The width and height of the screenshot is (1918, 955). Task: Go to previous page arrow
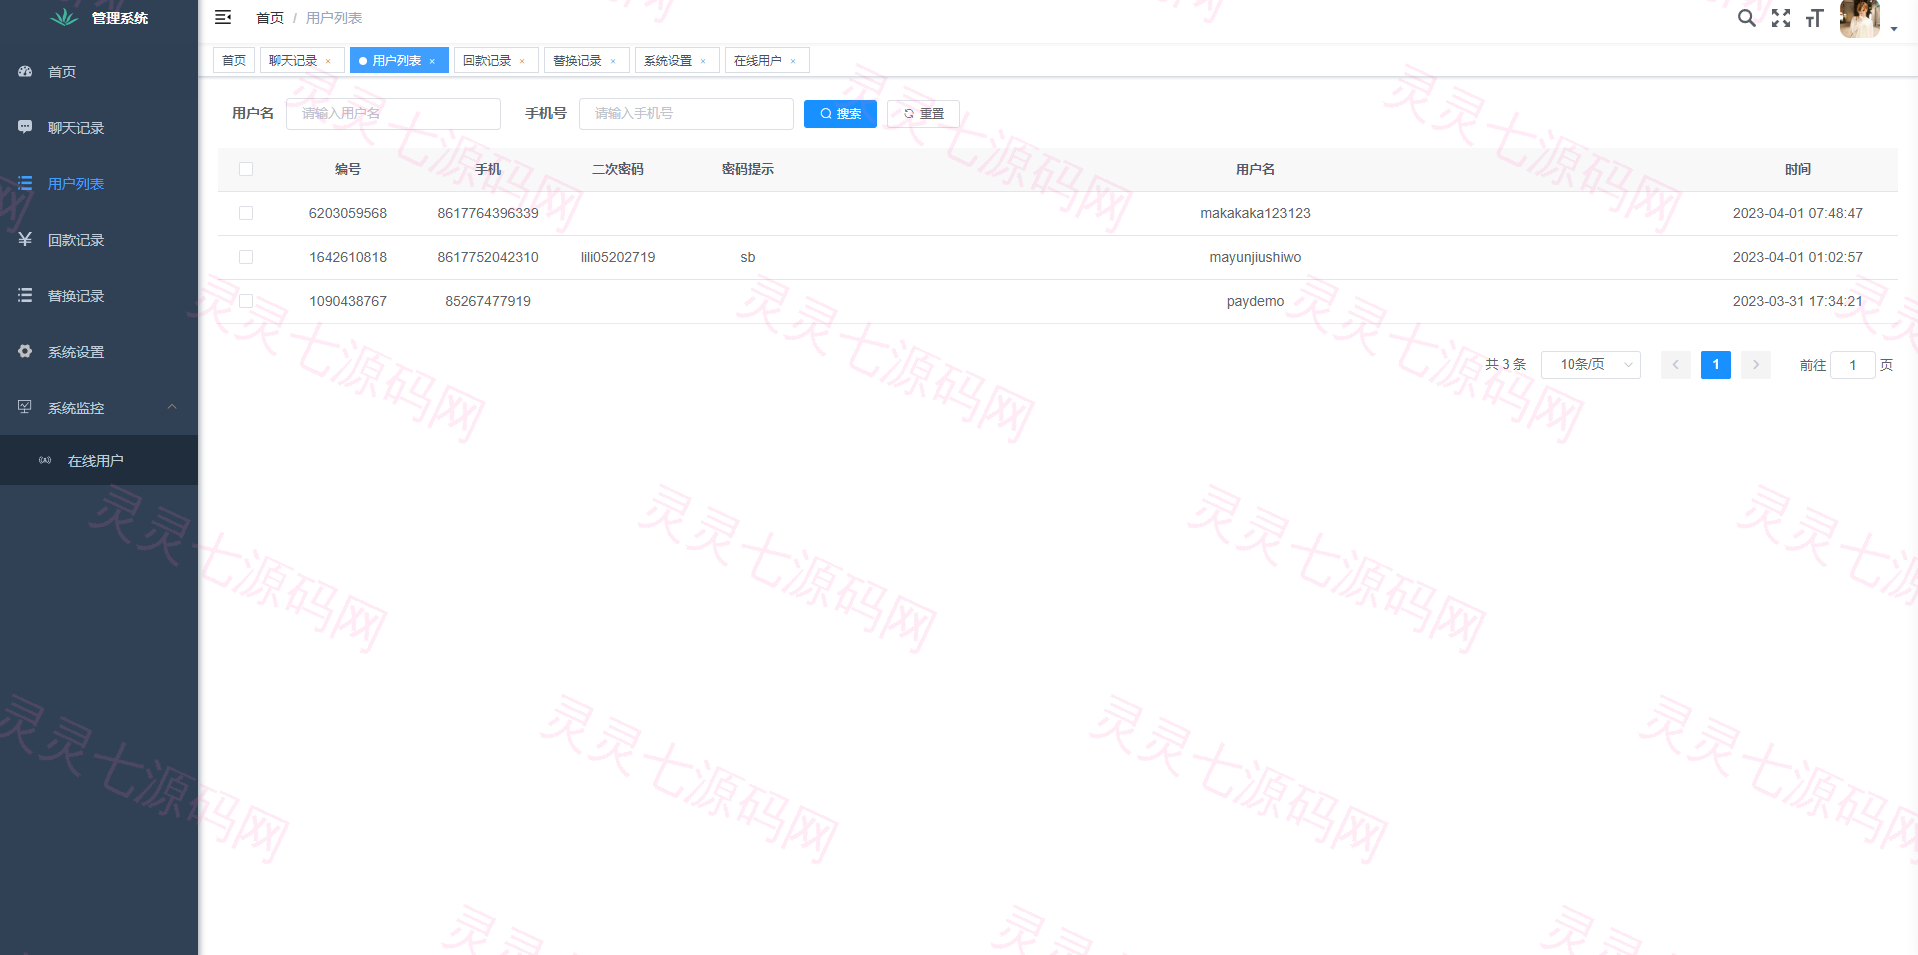(x=1676, y=365)
